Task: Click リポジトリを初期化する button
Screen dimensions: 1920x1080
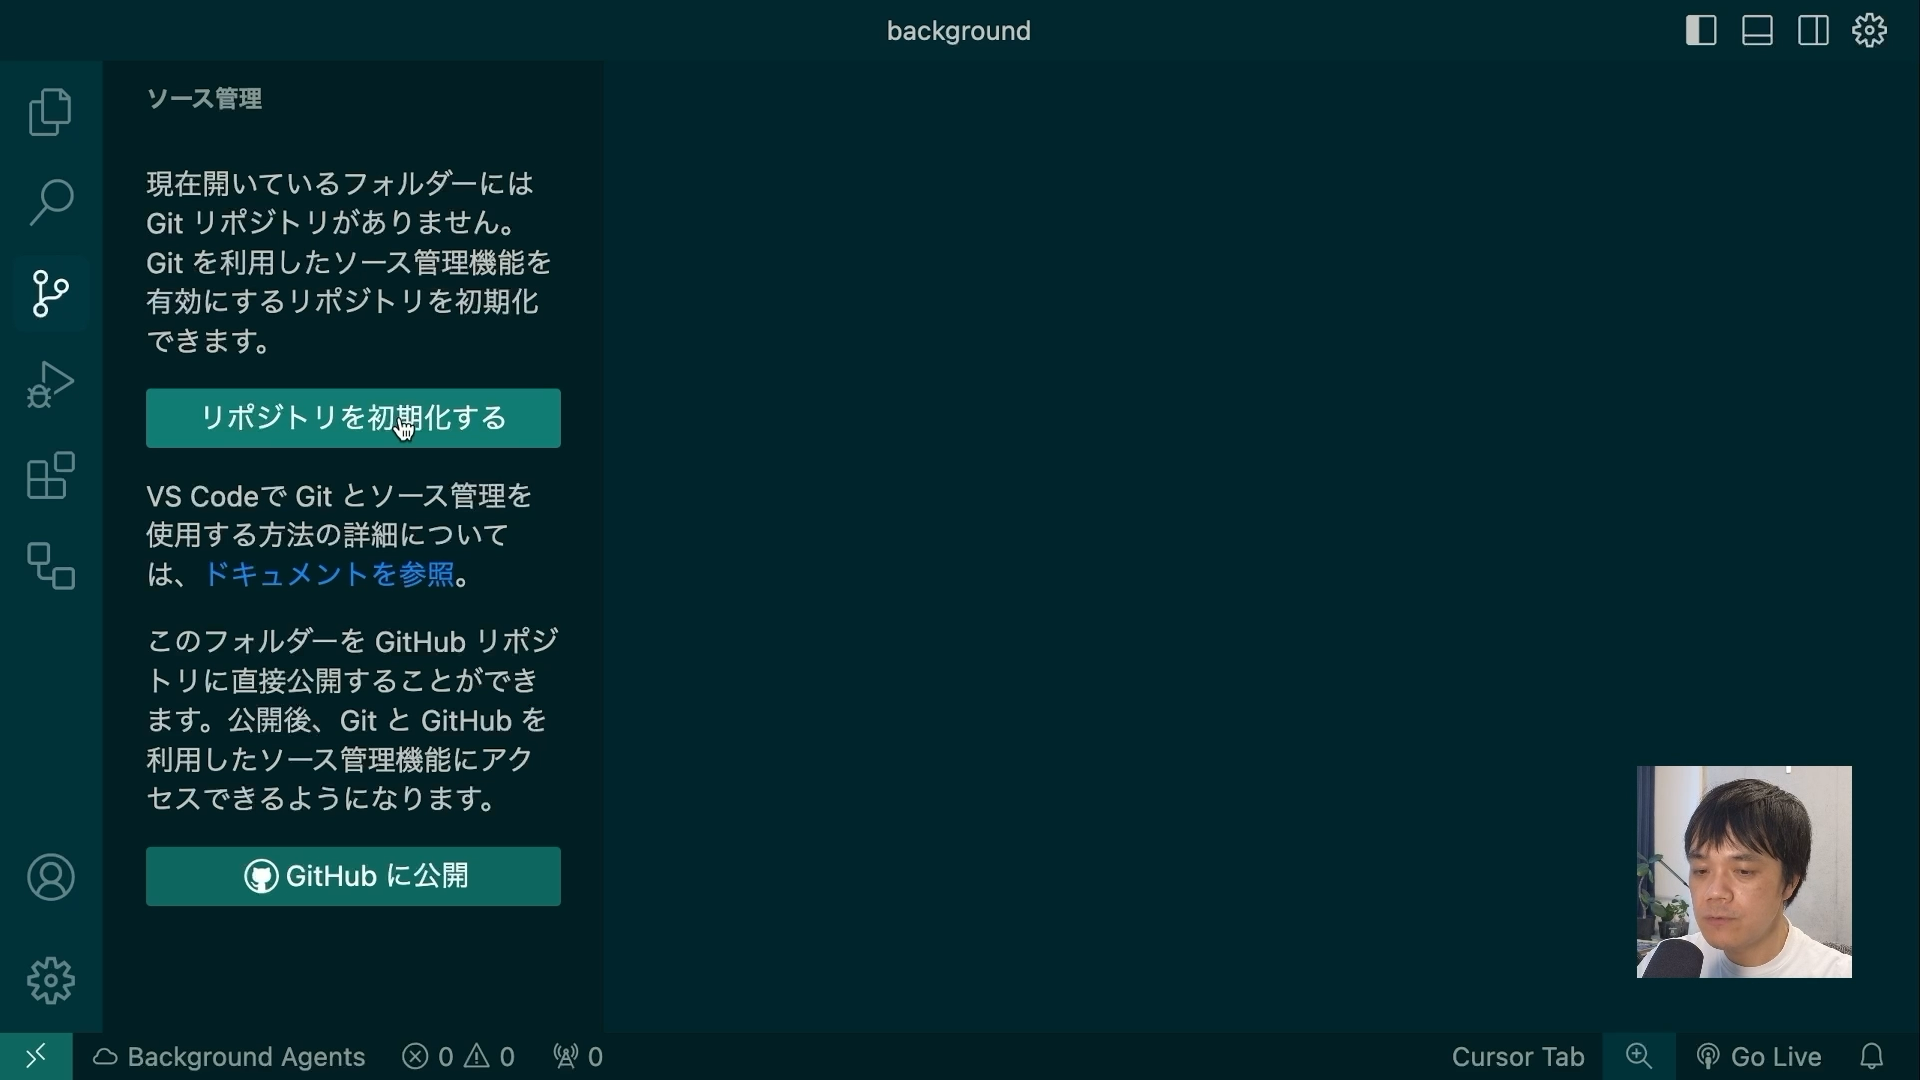Action: 353,418
